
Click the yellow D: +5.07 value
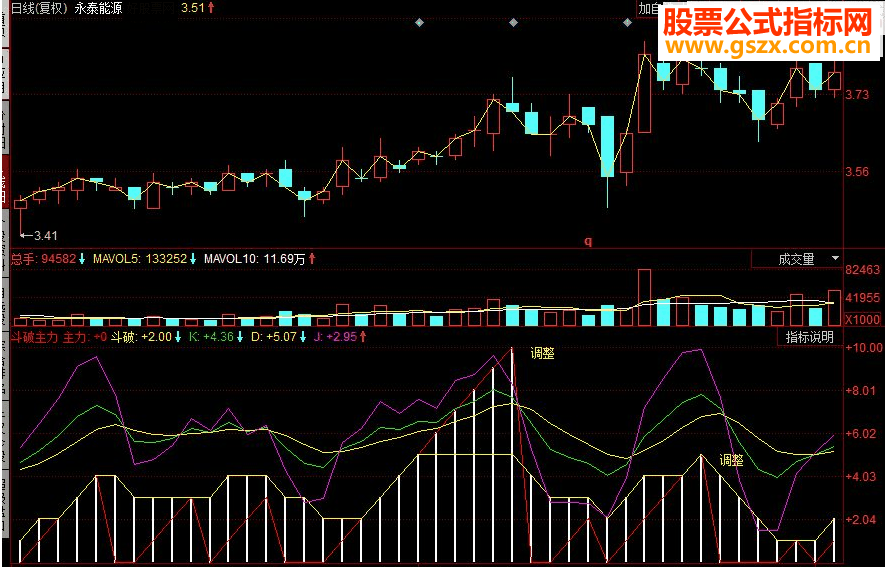[274, 337]
